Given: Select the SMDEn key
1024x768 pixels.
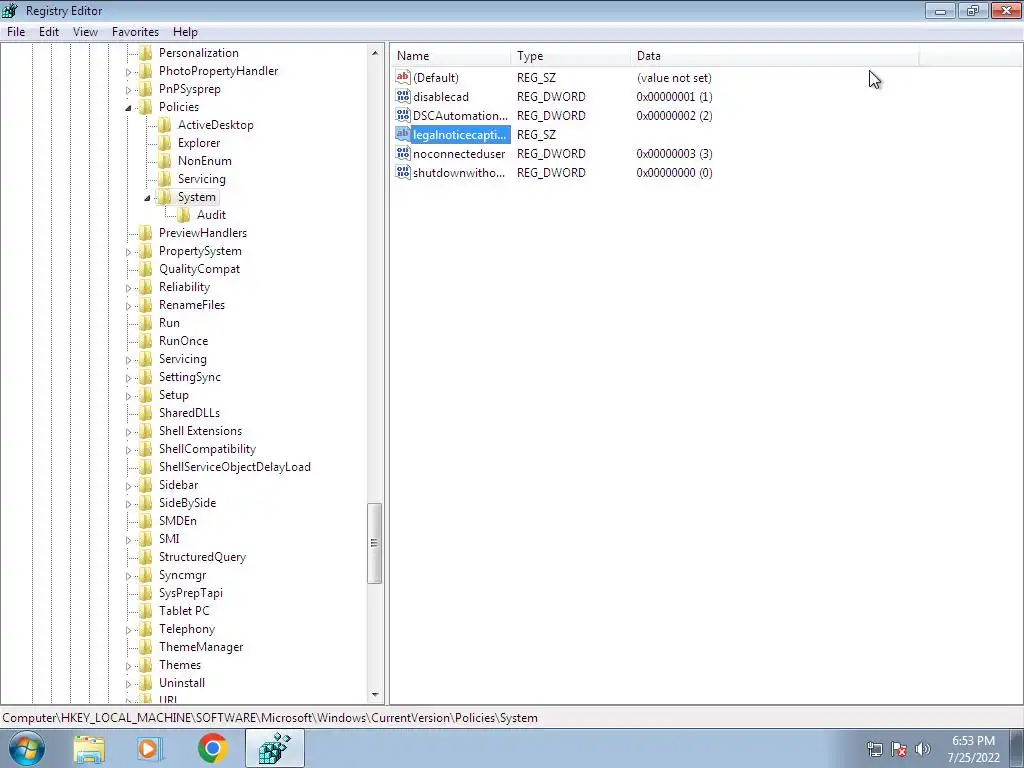Looking at the screenshot, I should pos(178,521).
